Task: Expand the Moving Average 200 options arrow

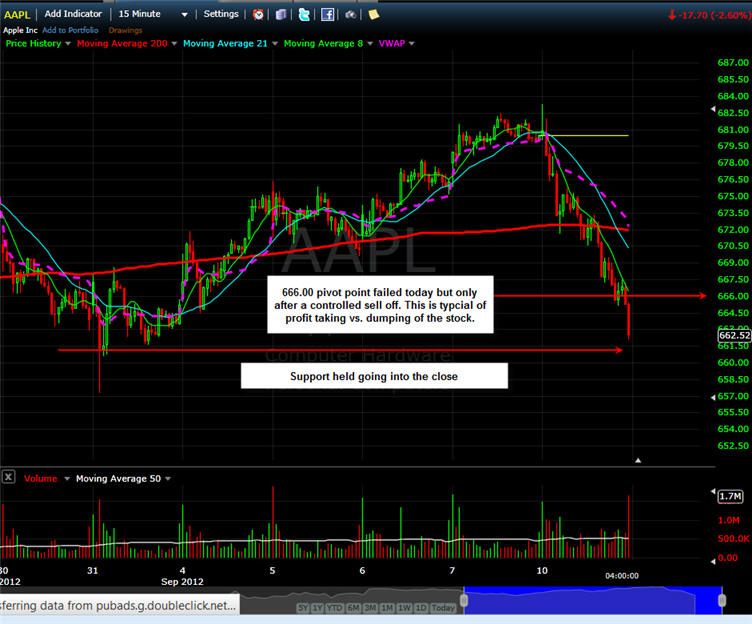Action: tap(174, 44)
